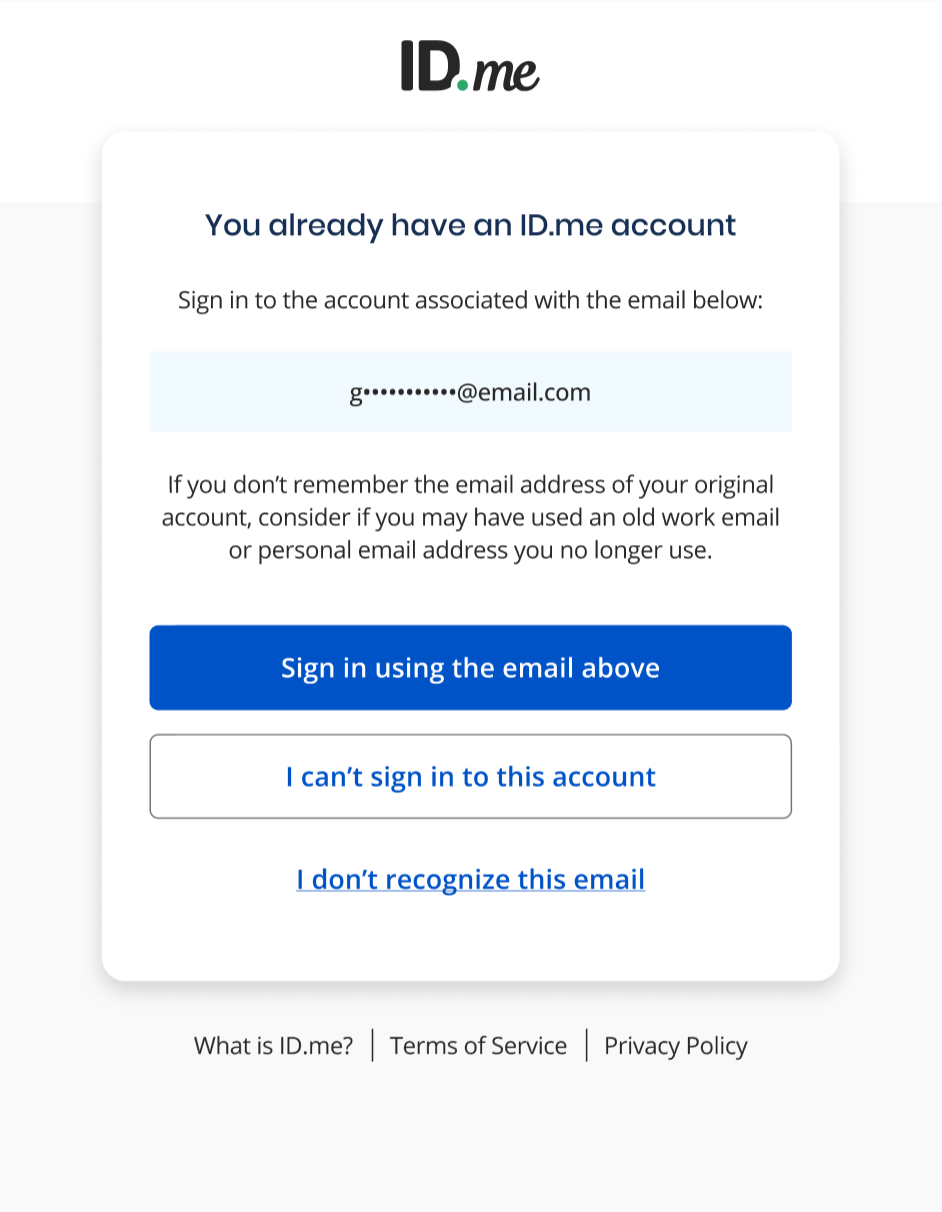Open the I don't recognize this email link

tap(470, 879)
